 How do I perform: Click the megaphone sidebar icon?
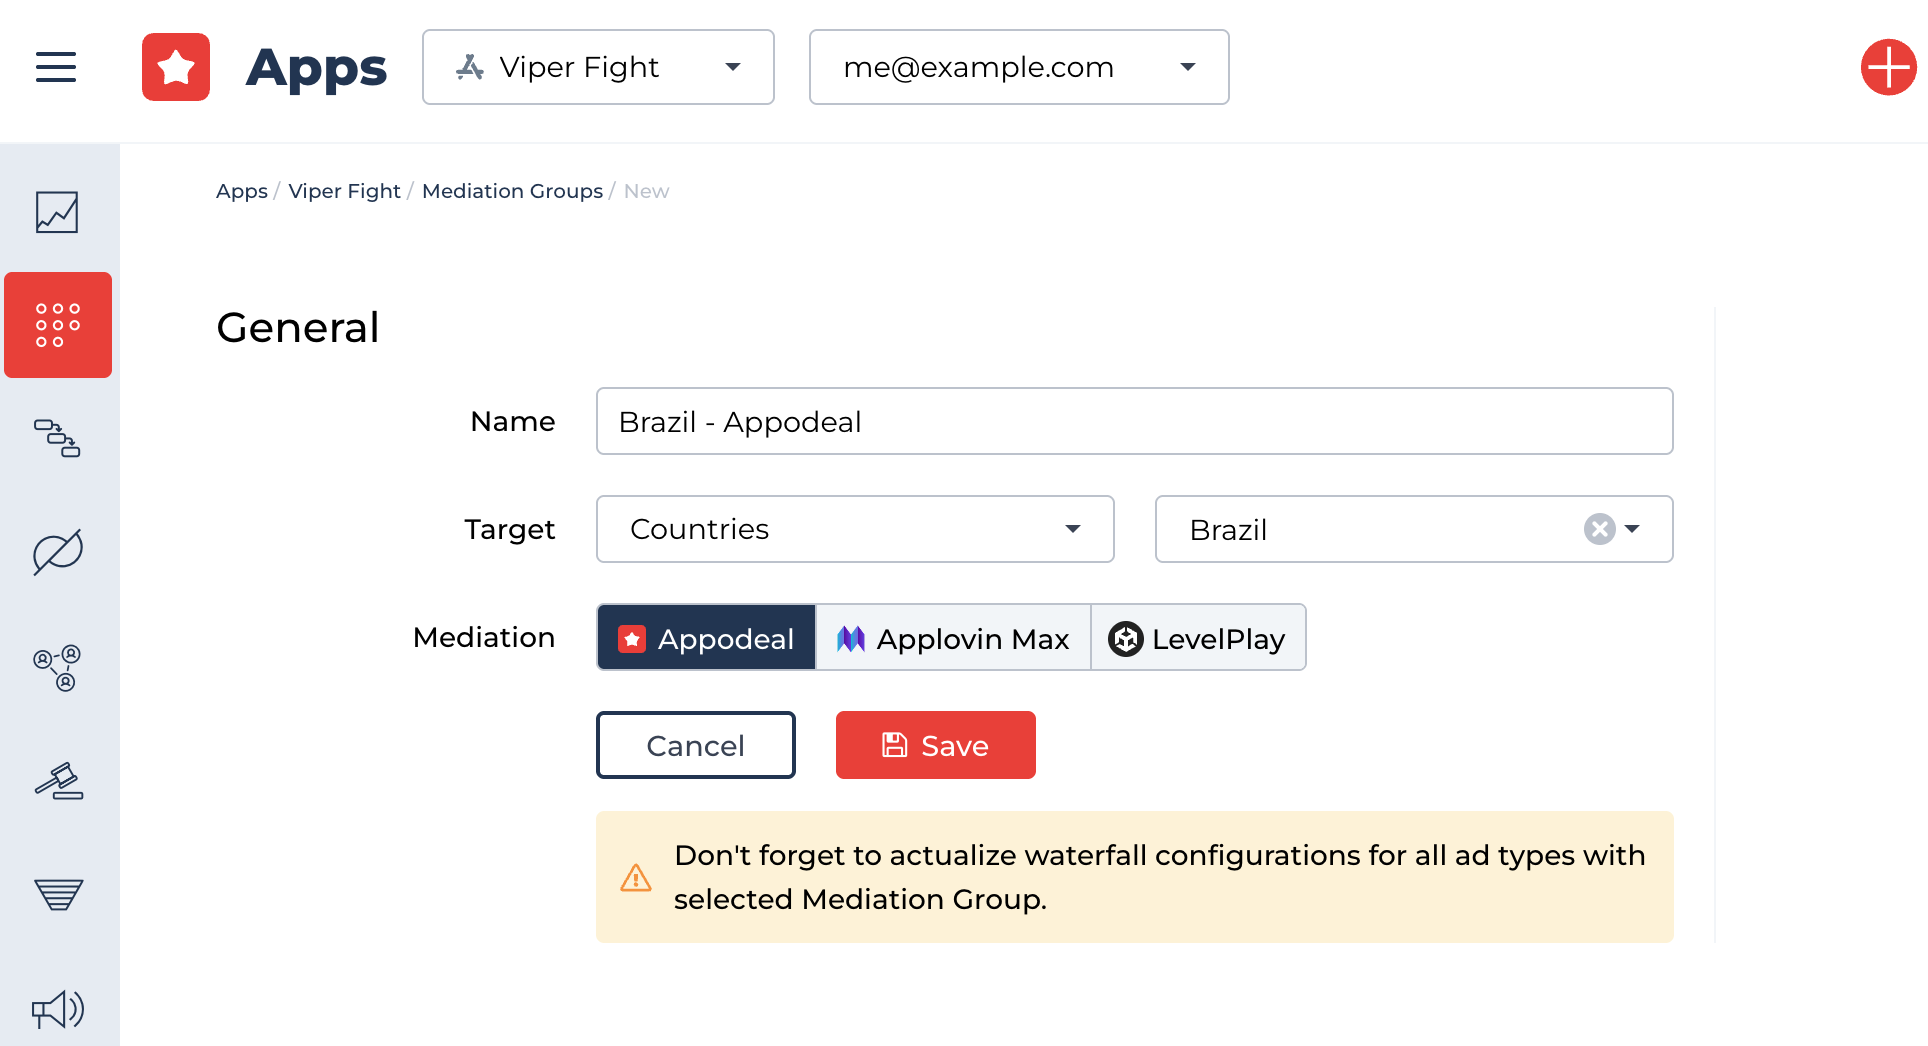pos(58,1009)
